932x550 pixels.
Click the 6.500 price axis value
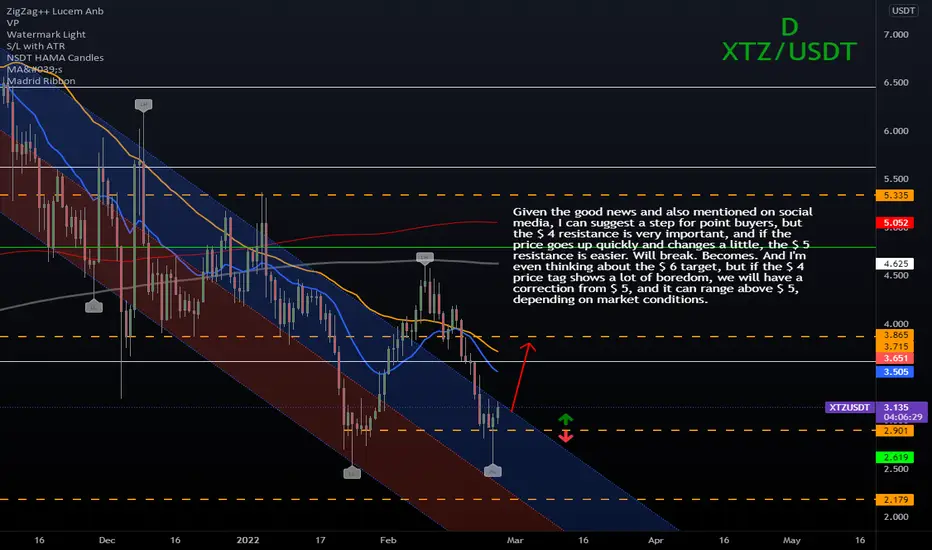point(896,83)
